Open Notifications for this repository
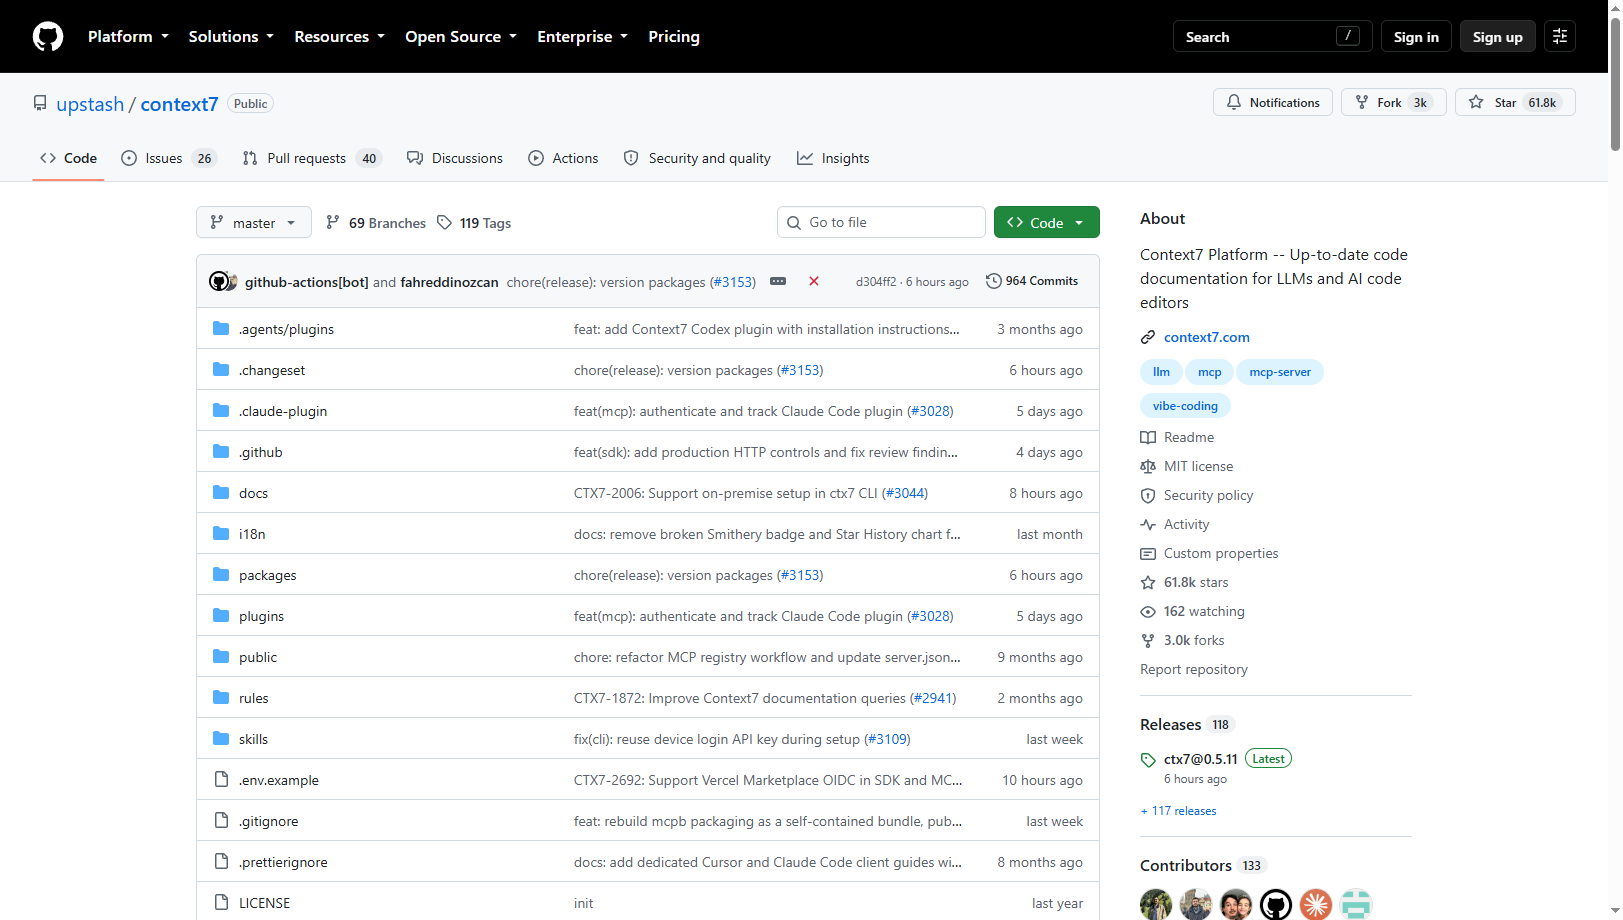 coord(1273,102)
